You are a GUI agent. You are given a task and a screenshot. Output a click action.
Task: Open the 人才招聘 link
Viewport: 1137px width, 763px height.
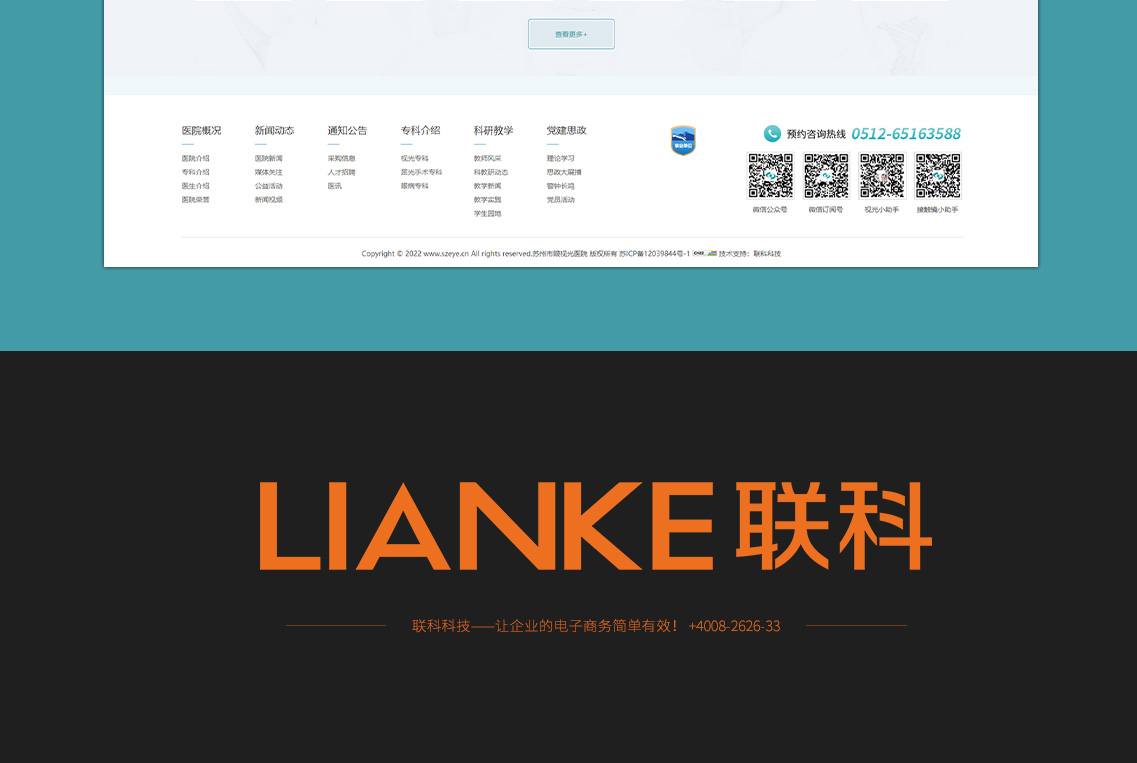(x=341, y=172)
